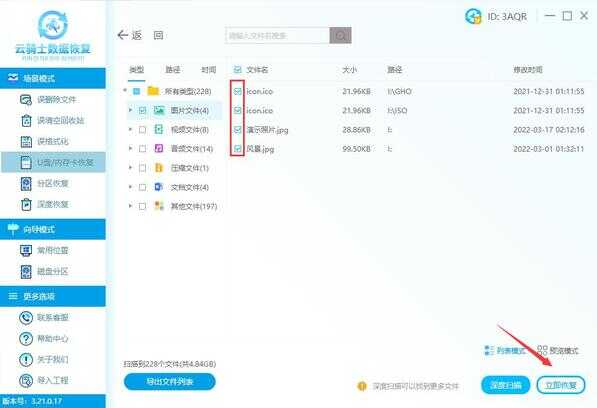Select the icon.ico in I:\ISO row

click(407, 110)
